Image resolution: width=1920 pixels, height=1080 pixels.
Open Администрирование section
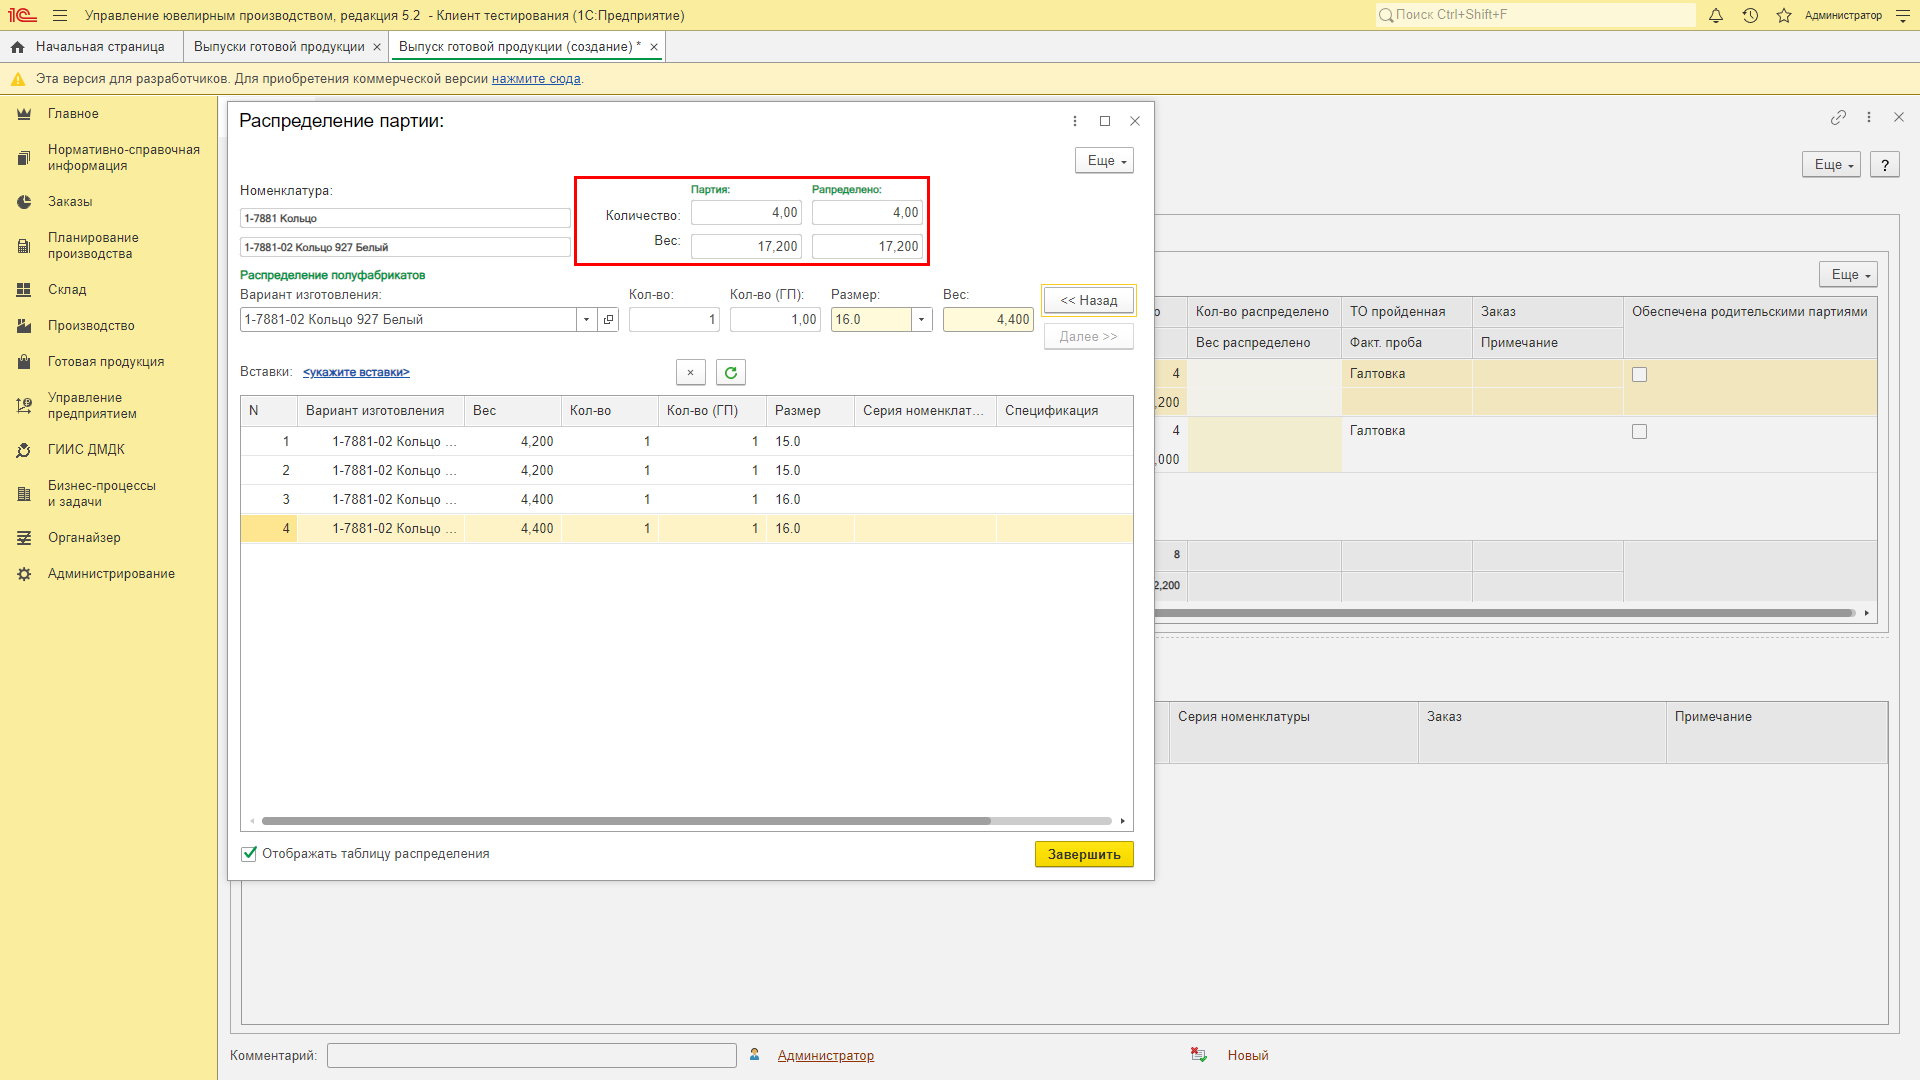pyautogui.click(x=108, y=574)
